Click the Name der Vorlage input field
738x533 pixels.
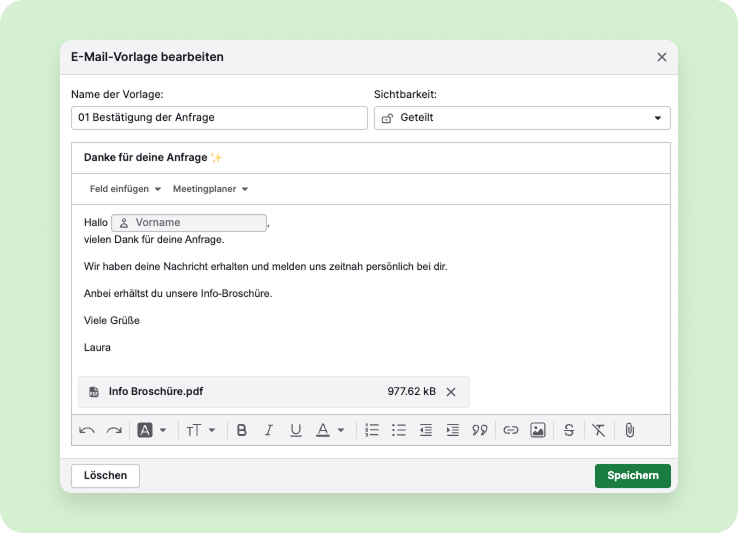219,118
